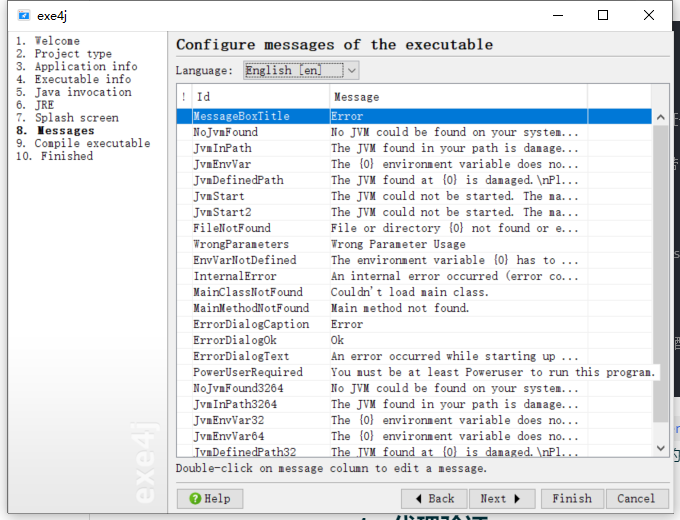This screenshot has height=520, width=680.
Task: Select the PowerUserRequired message row
Action: pyautogui.click(x=247, y=372)
